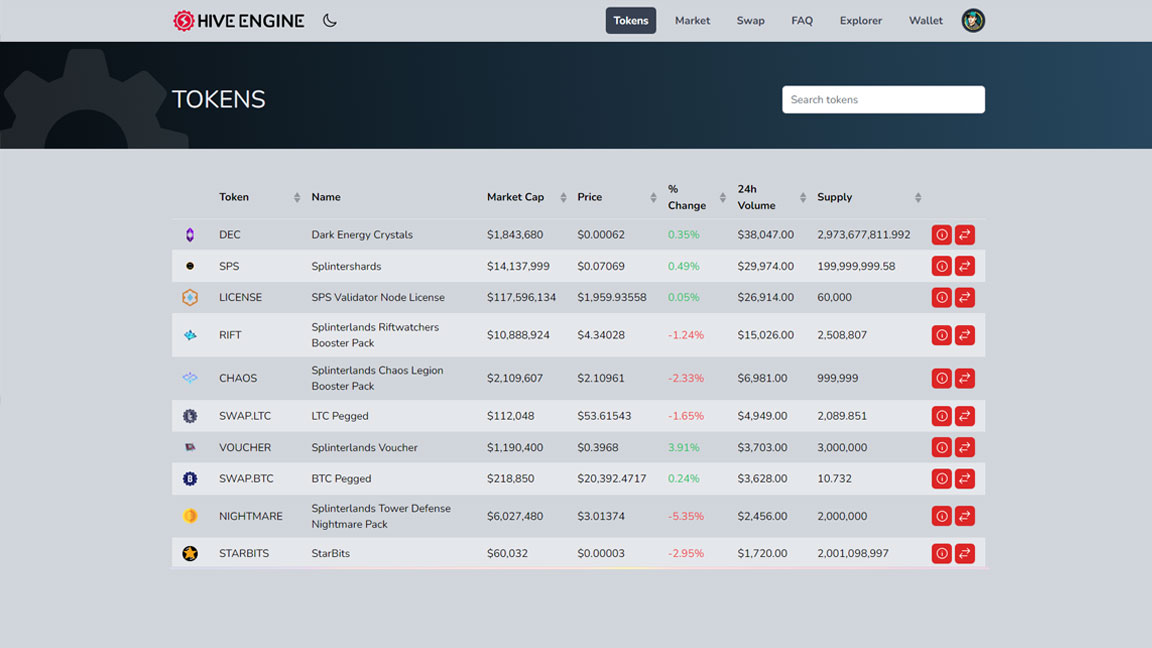Click swap button for DEC
1152x648 pixels.
pyautogui.click(x=965, y=235)
